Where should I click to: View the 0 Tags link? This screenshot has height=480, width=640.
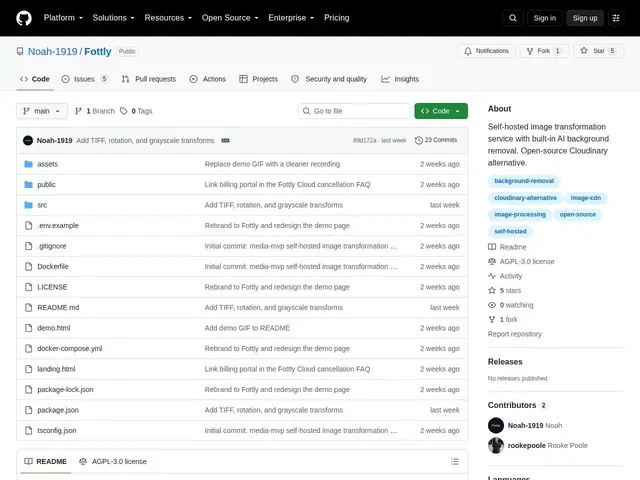tap(136, 111)
